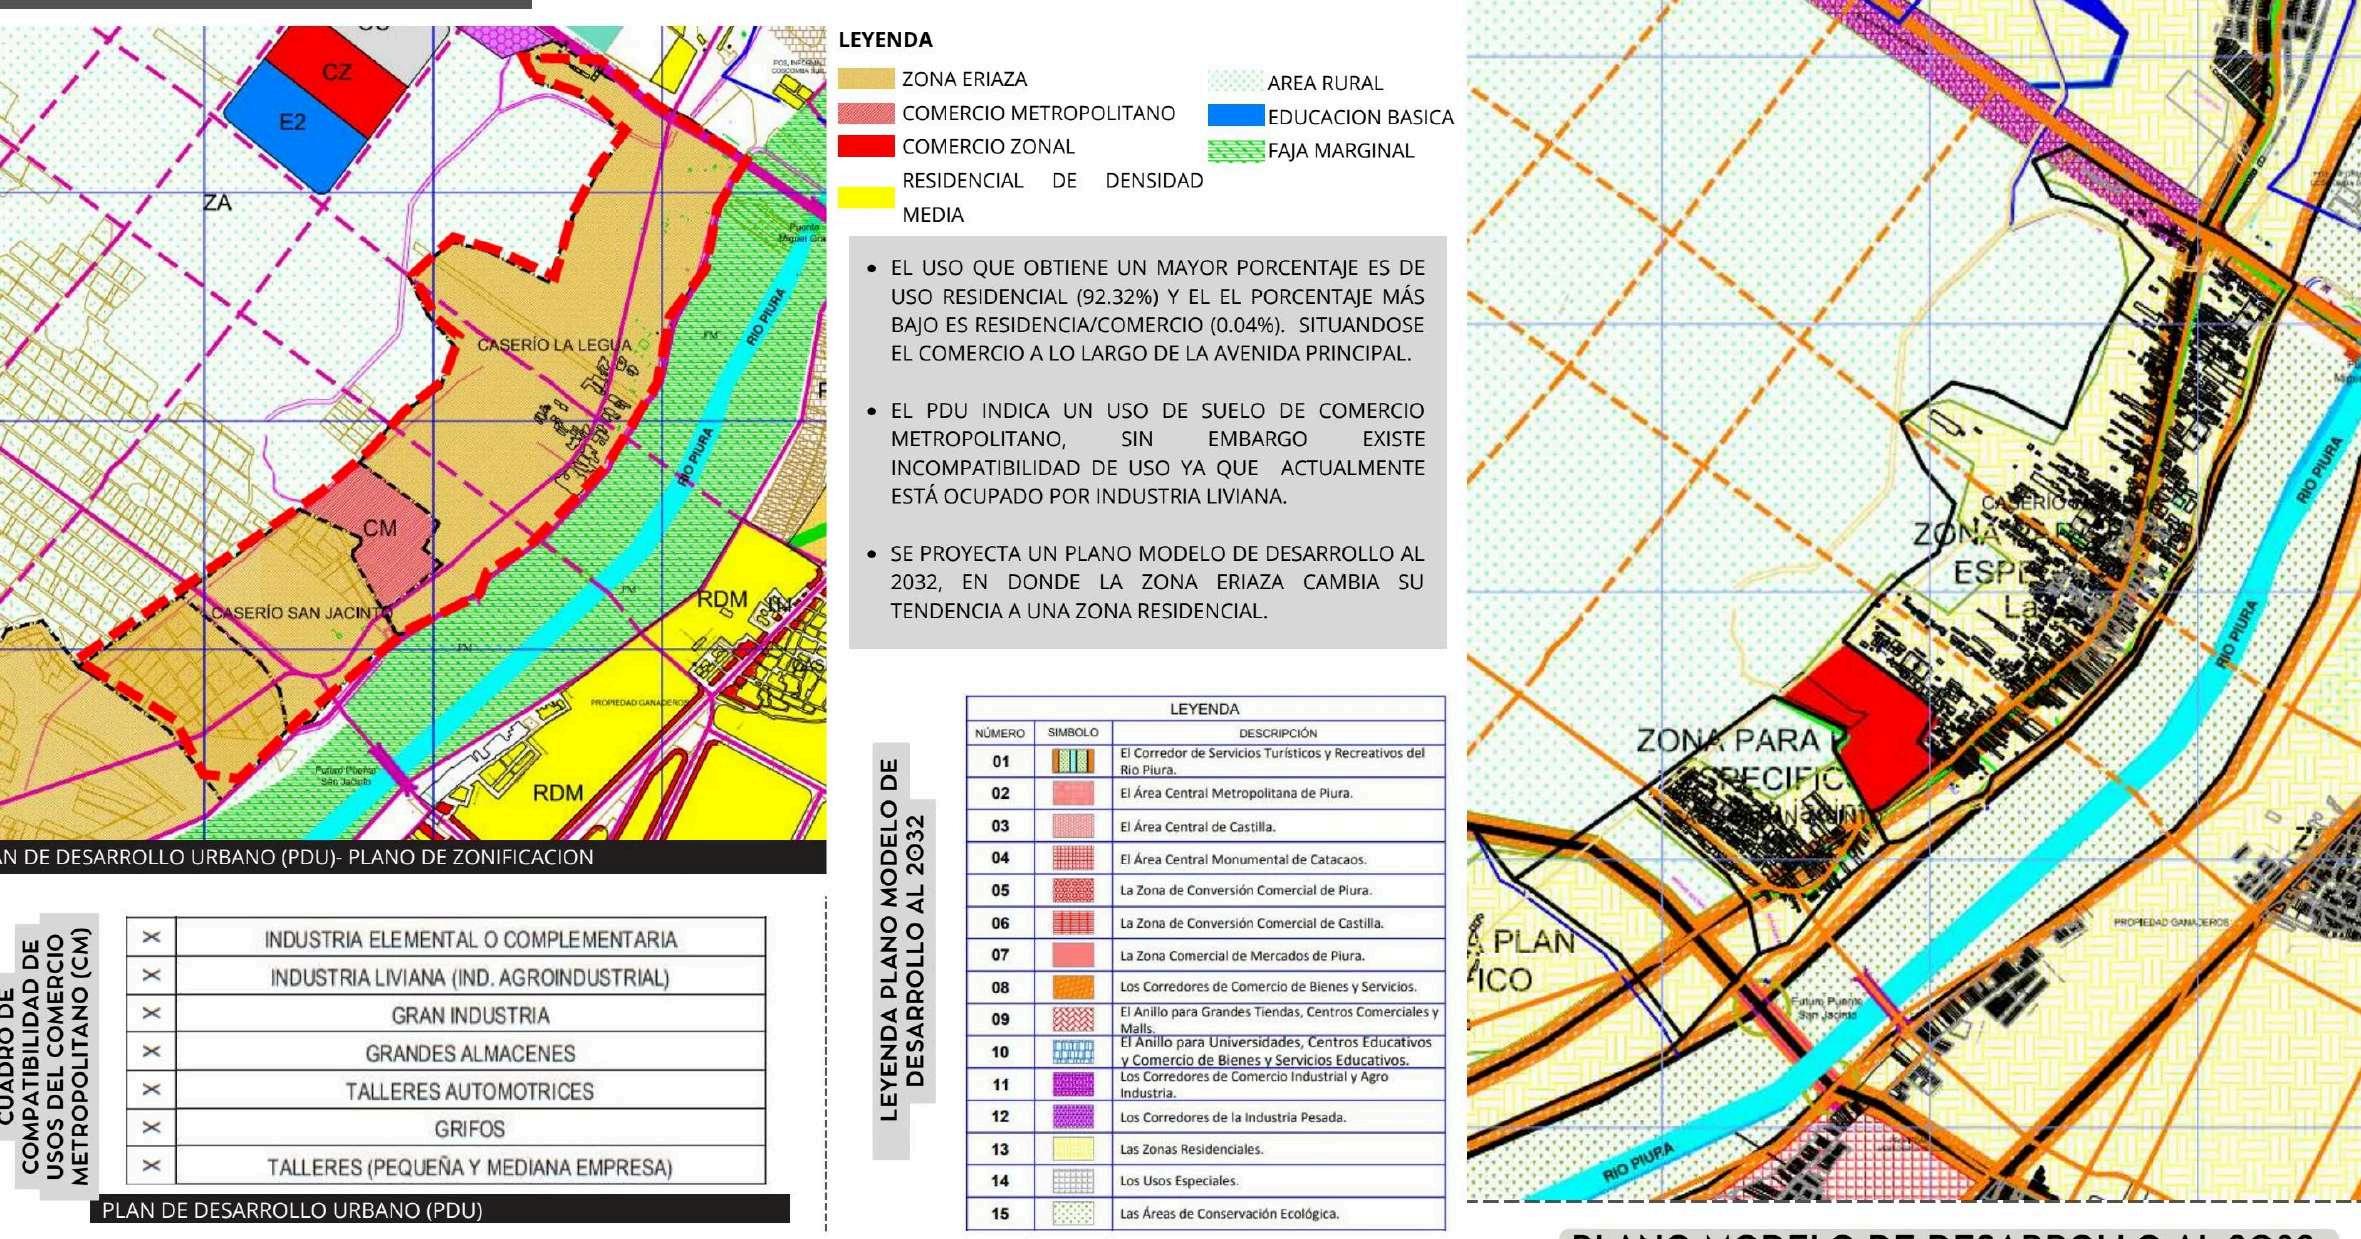Click symbol for row 14 Usos Especiales

tap(1073, 1181)
